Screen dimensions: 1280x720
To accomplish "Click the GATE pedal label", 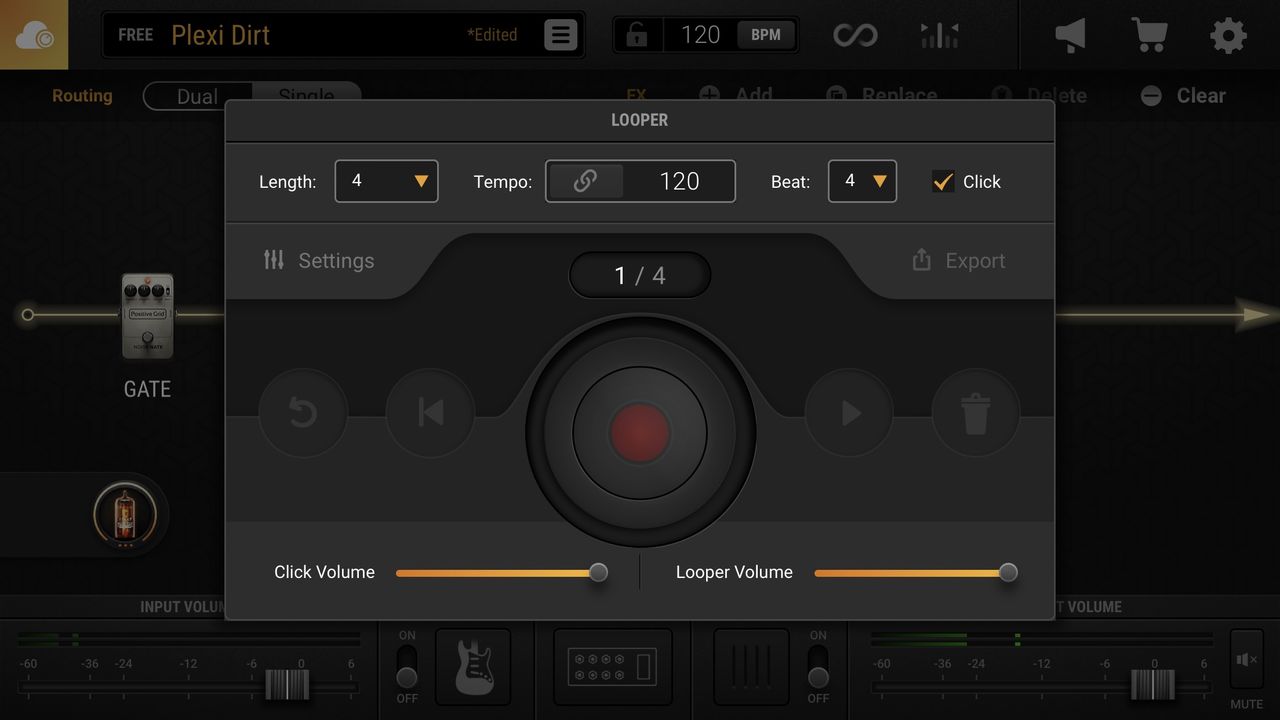I will 147,389.
